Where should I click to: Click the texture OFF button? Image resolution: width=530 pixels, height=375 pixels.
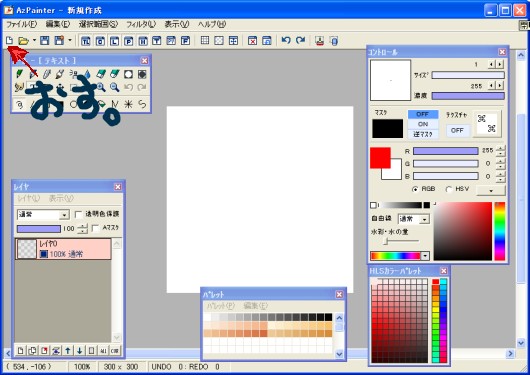(457, 131)
